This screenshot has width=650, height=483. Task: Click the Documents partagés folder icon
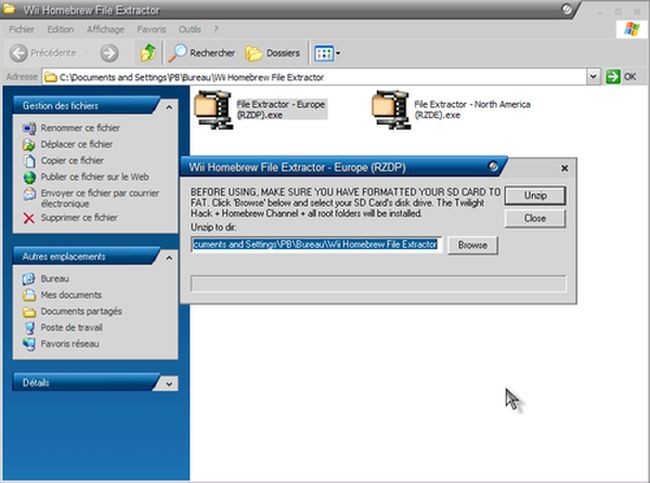coord(29,312)
